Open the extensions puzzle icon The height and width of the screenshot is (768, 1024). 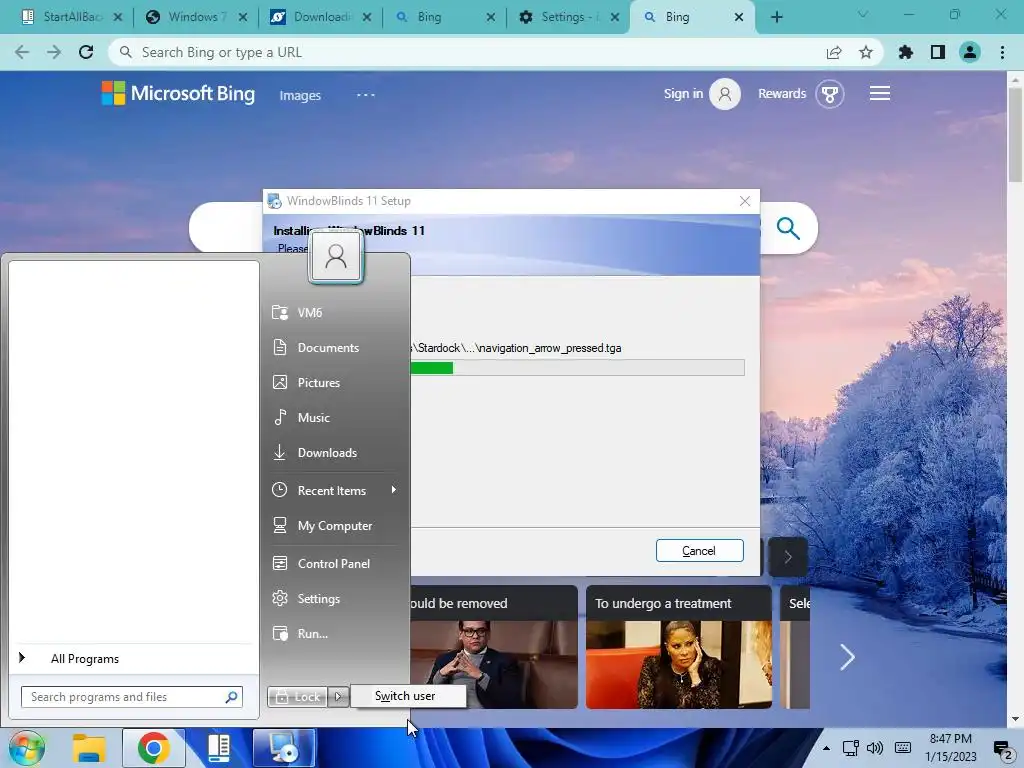[x=906, y=52]
